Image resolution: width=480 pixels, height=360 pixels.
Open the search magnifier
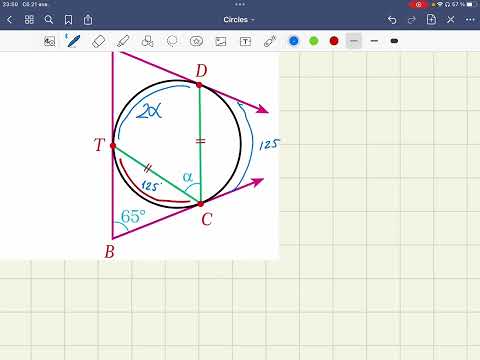pos(49,20)
